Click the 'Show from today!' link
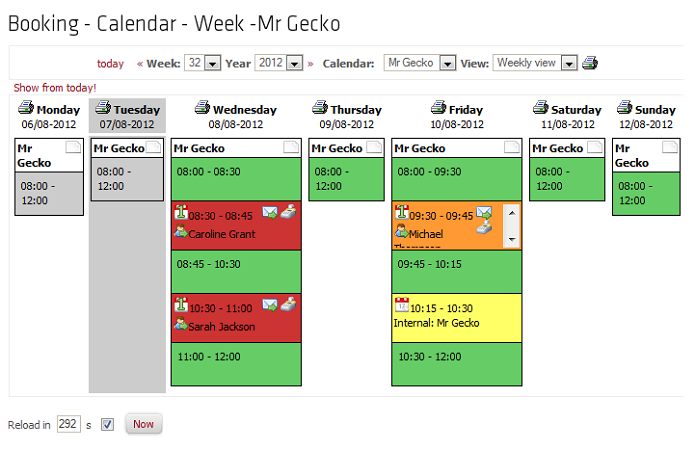Viewport: 695px width, 450px height. point(55,88)
